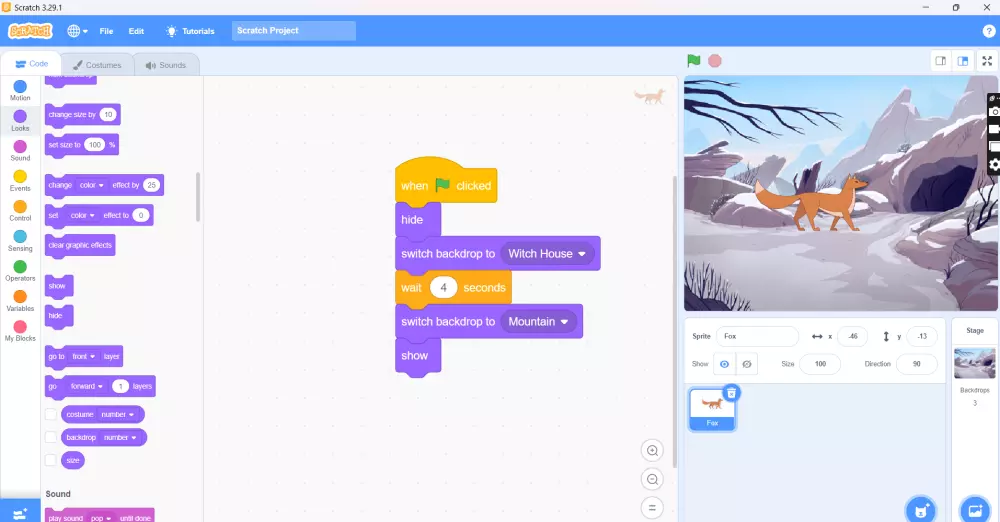1000x522 pixels.
Task: Open number dropdown in costume block
Action: (x=117, y=414)
